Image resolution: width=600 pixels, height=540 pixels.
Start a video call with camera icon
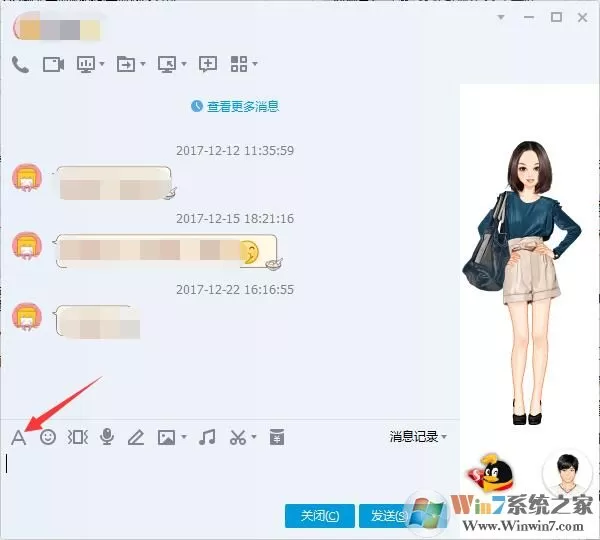click(x=53, y=64)
